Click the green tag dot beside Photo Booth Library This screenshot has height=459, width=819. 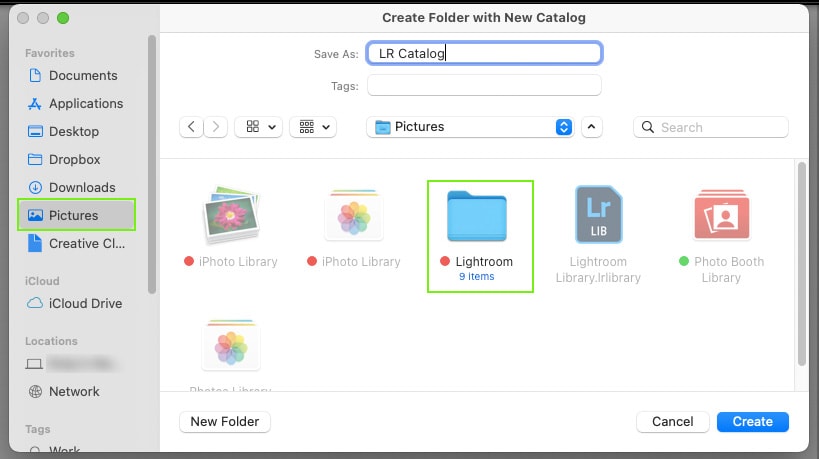[x=684, y=261]
